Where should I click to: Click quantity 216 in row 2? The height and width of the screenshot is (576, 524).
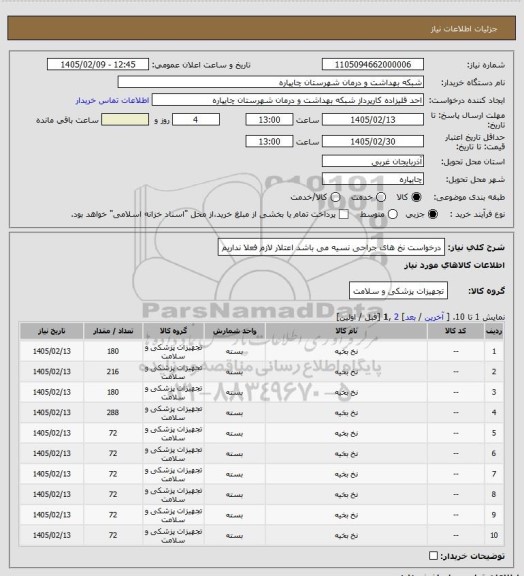(113, 372)
